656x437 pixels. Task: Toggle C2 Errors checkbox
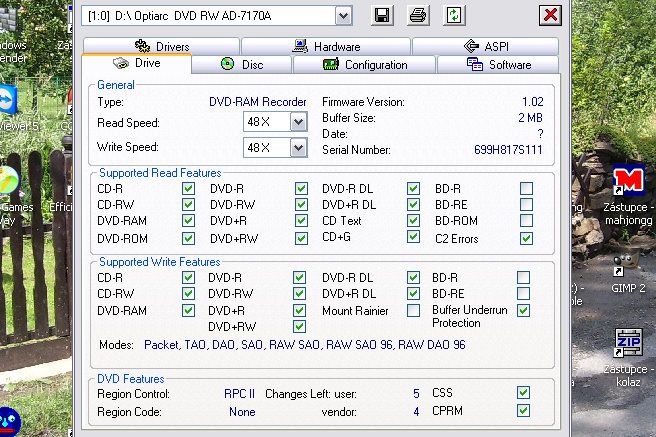click(x=526, y=238)
